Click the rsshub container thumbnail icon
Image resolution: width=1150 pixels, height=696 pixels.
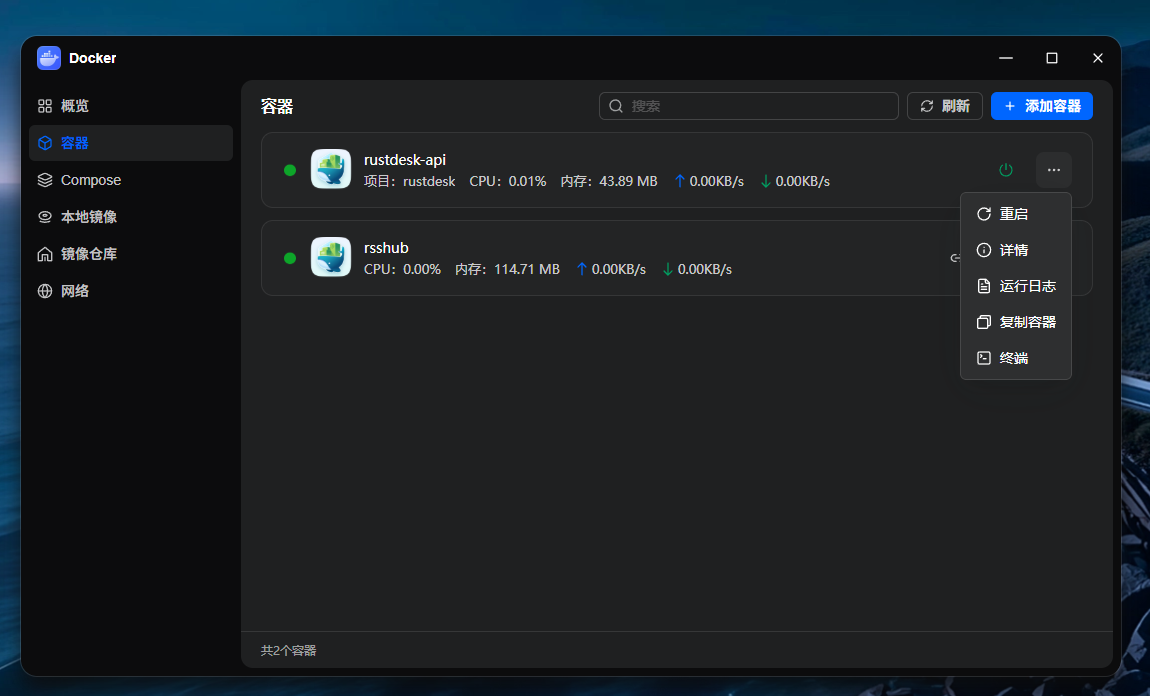click(331, 257)
